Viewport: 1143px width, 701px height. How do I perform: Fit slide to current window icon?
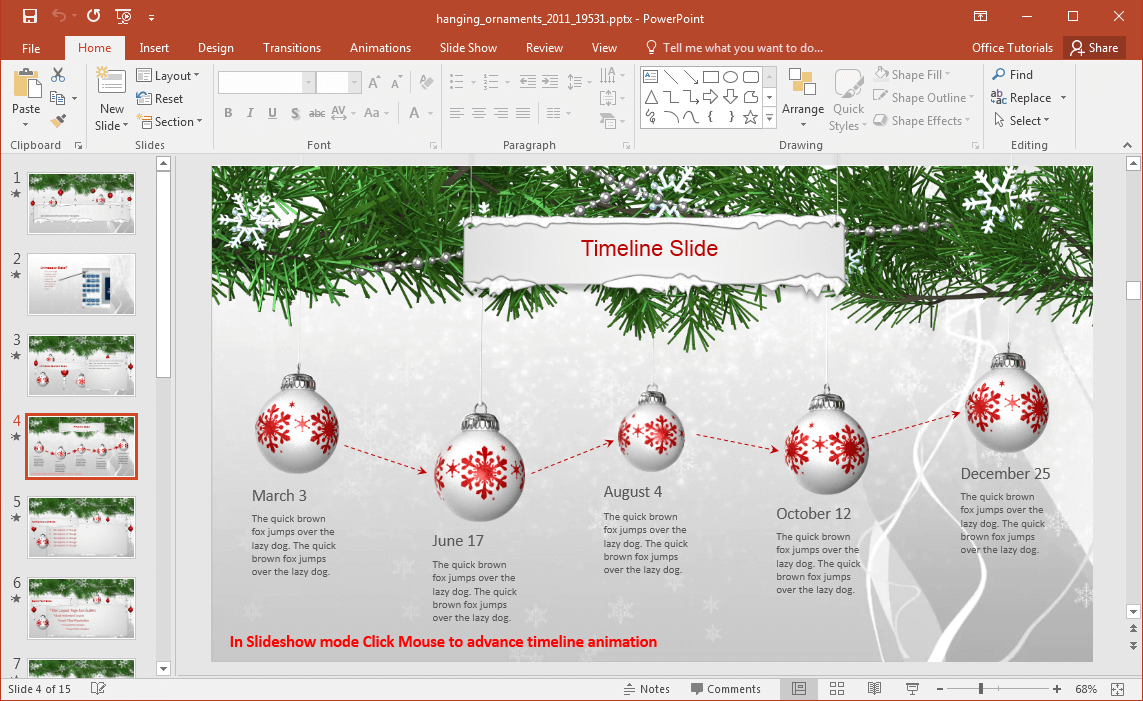coord(1117,689)
